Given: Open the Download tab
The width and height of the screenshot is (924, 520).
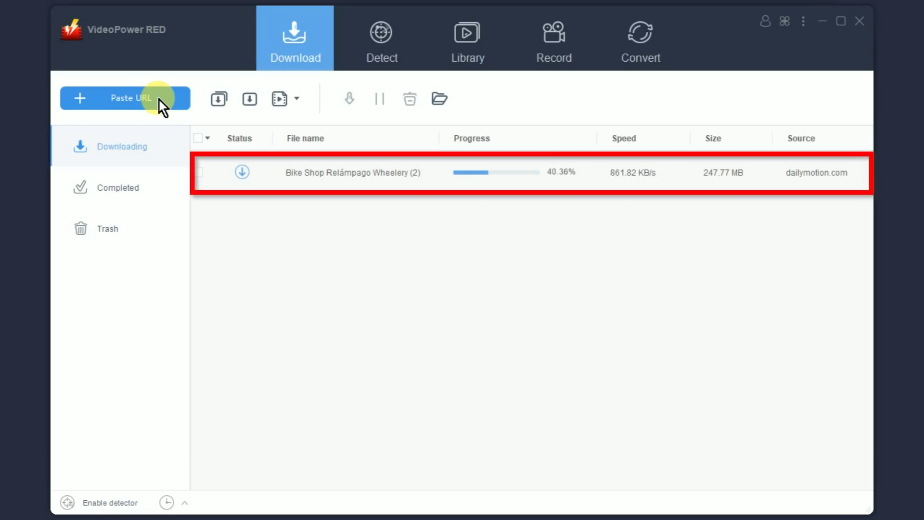Looking at the screenshot, I should pyautogui.click(x=295, y=38).
